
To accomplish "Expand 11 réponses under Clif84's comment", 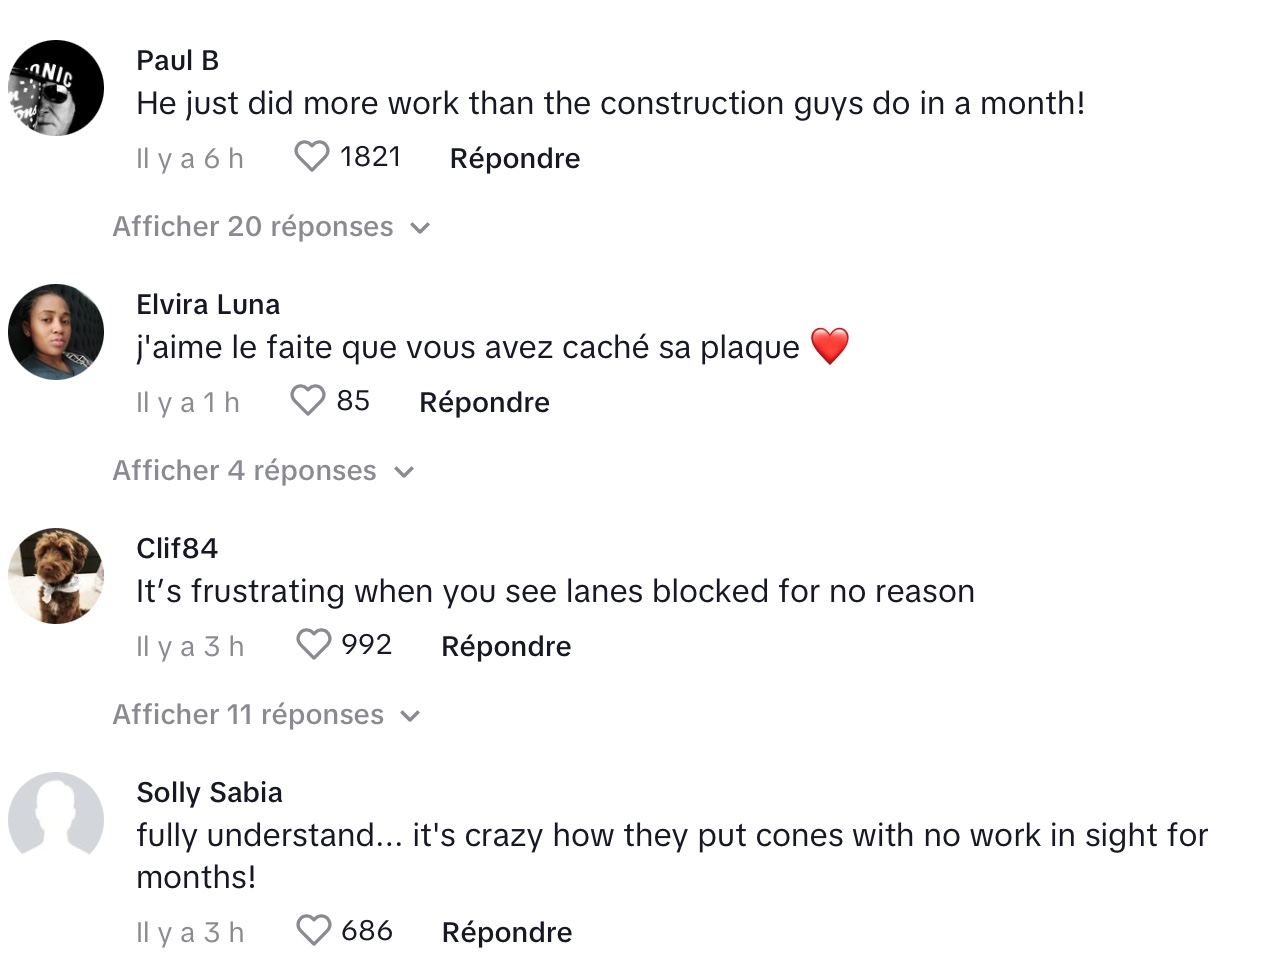I will (266, 715).
